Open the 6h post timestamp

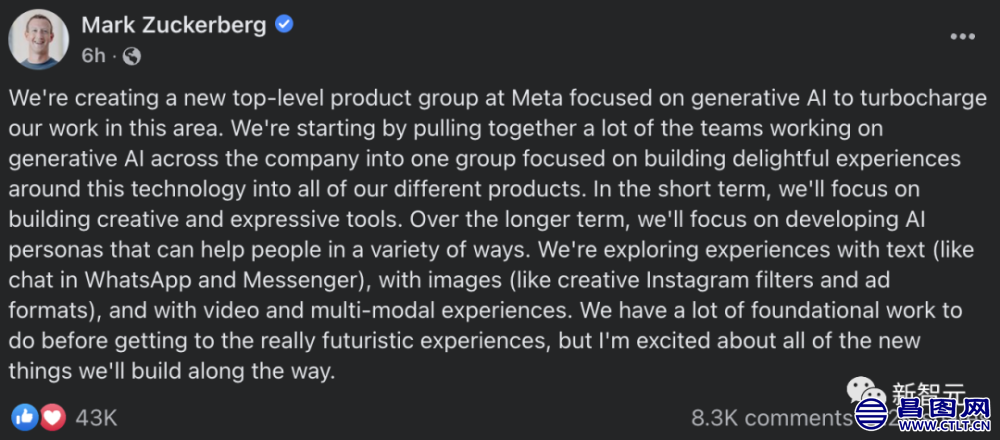pos(93,56)
